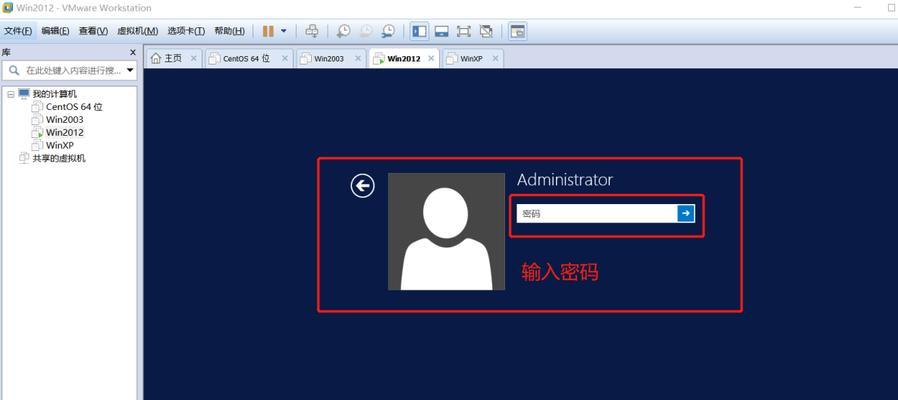Click the Administrator user avatar picture

click(446, 232)
